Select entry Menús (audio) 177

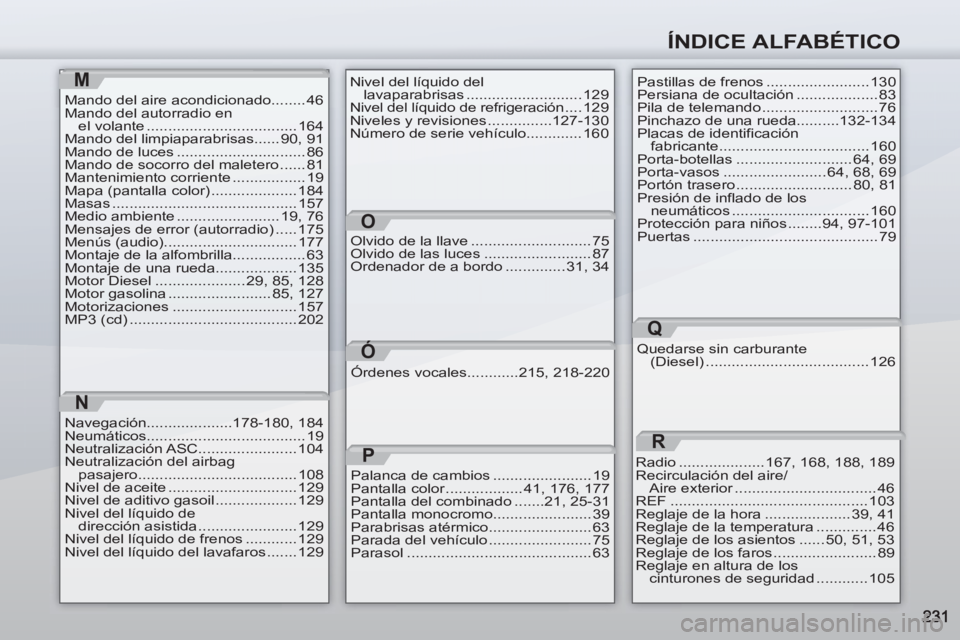pyautogui.click(x=194, y=243)
